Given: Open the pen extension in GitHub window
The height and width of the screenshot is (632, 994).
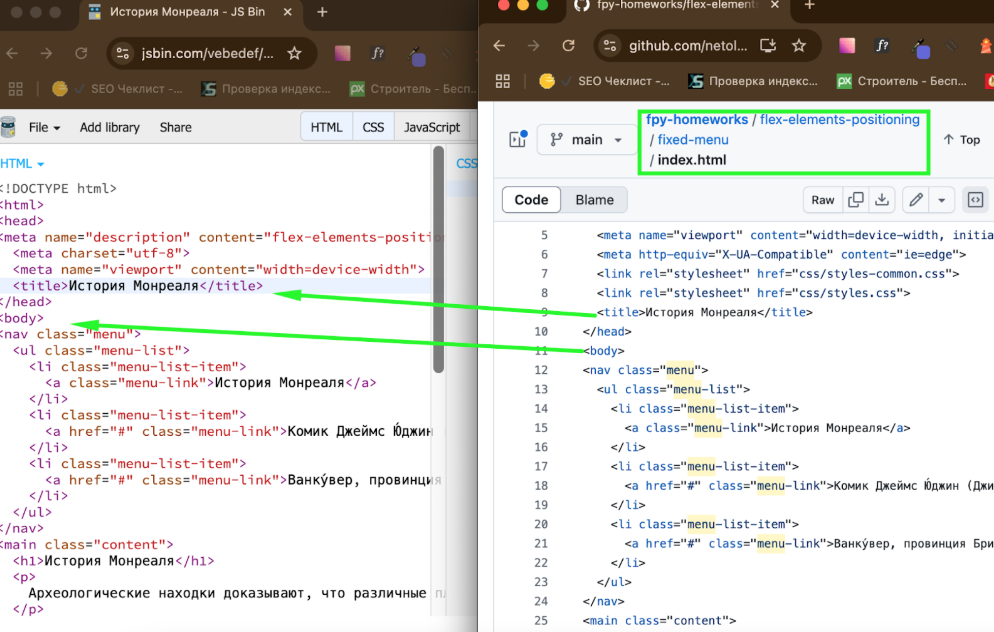Looking at the screenshot, I should click(x=920, y=48).
